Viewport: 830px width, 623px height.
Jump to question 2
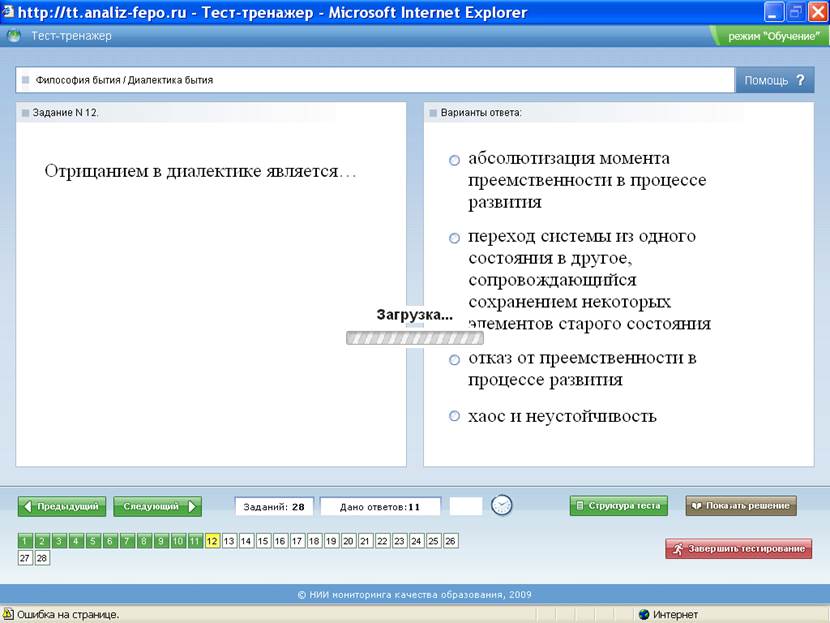[x=42, y=541]
